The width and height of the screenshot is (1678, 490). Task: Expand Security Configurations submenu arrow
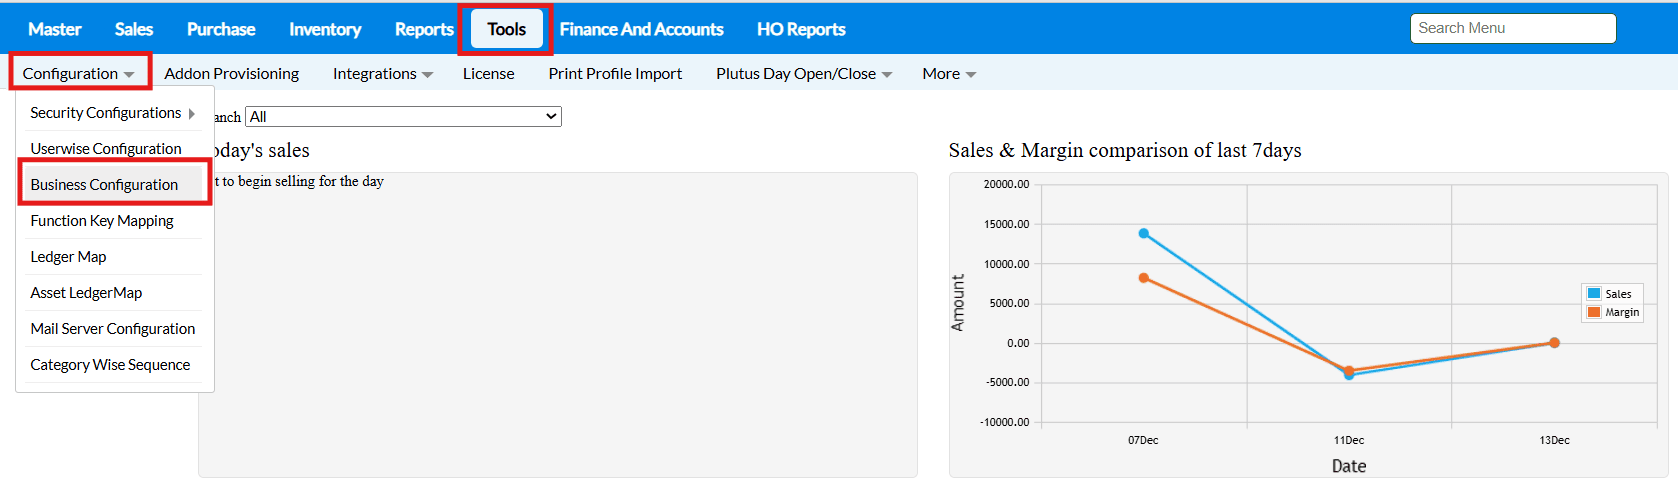point(191,113)
